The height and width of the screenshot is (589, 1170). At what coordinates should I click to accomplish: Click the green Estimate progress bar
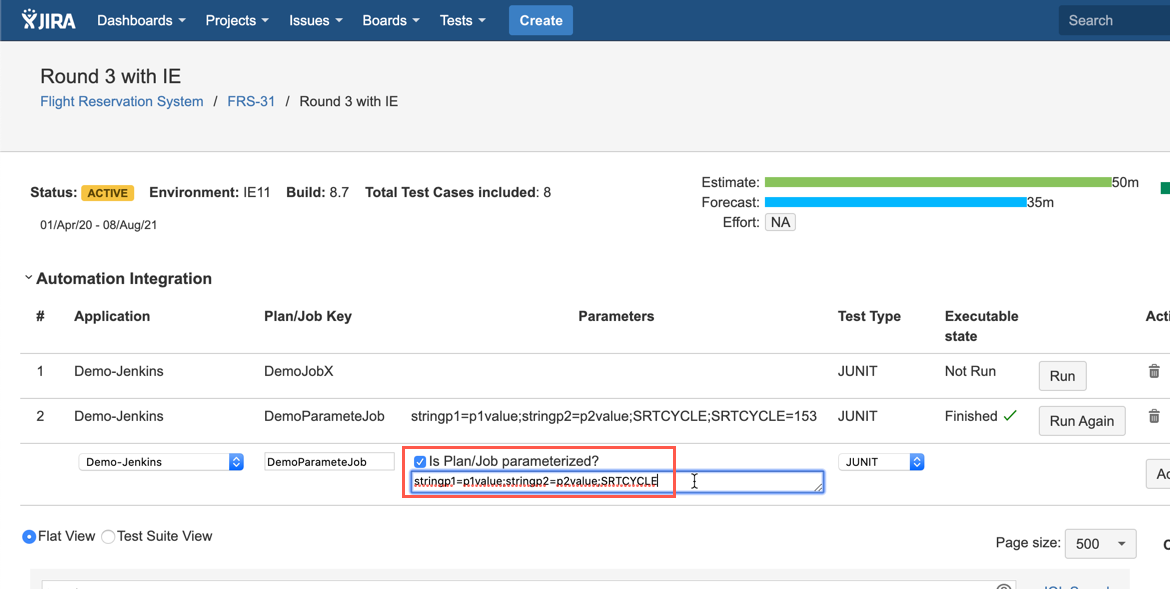point(938,182)
